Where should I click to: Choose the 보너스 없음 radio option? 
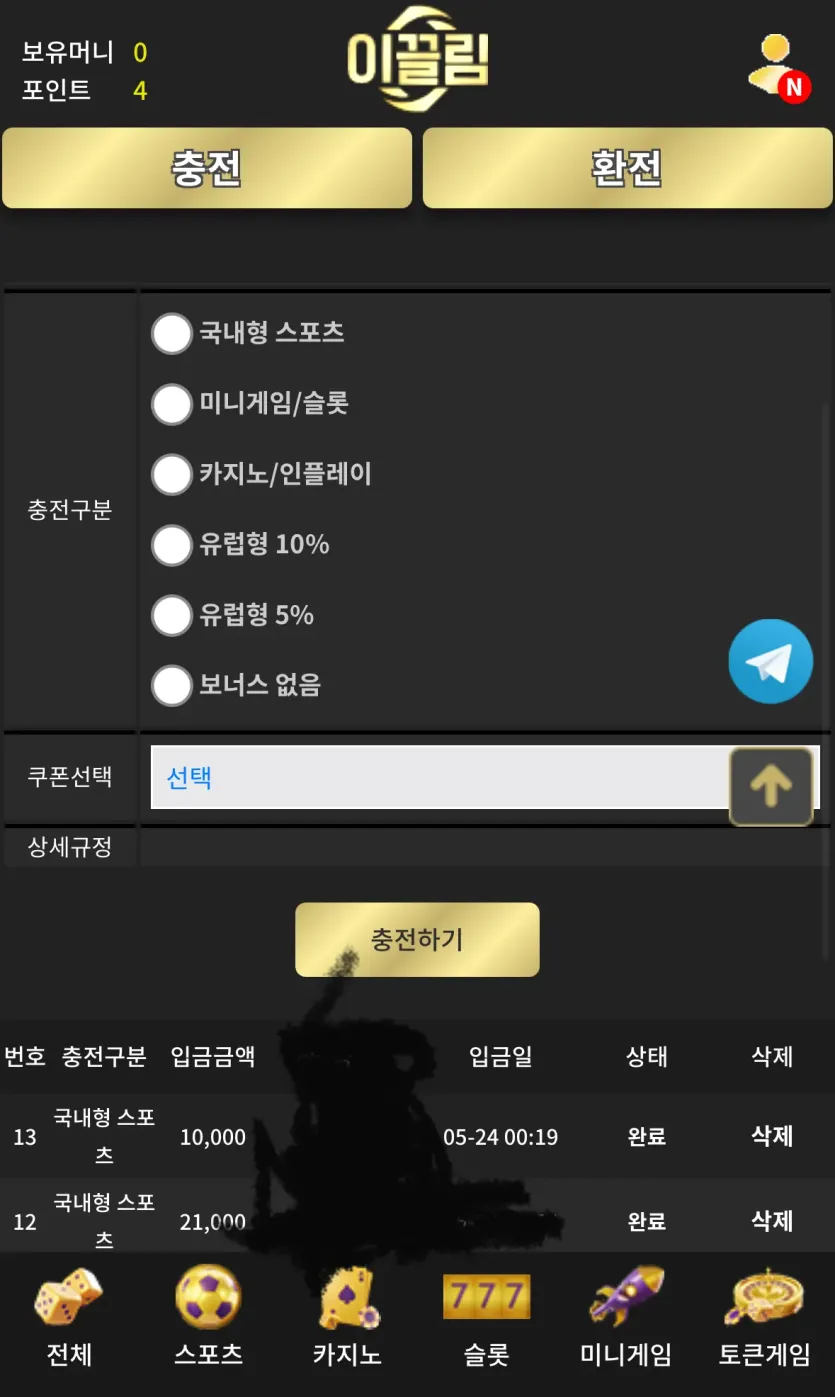click(171, 686)
